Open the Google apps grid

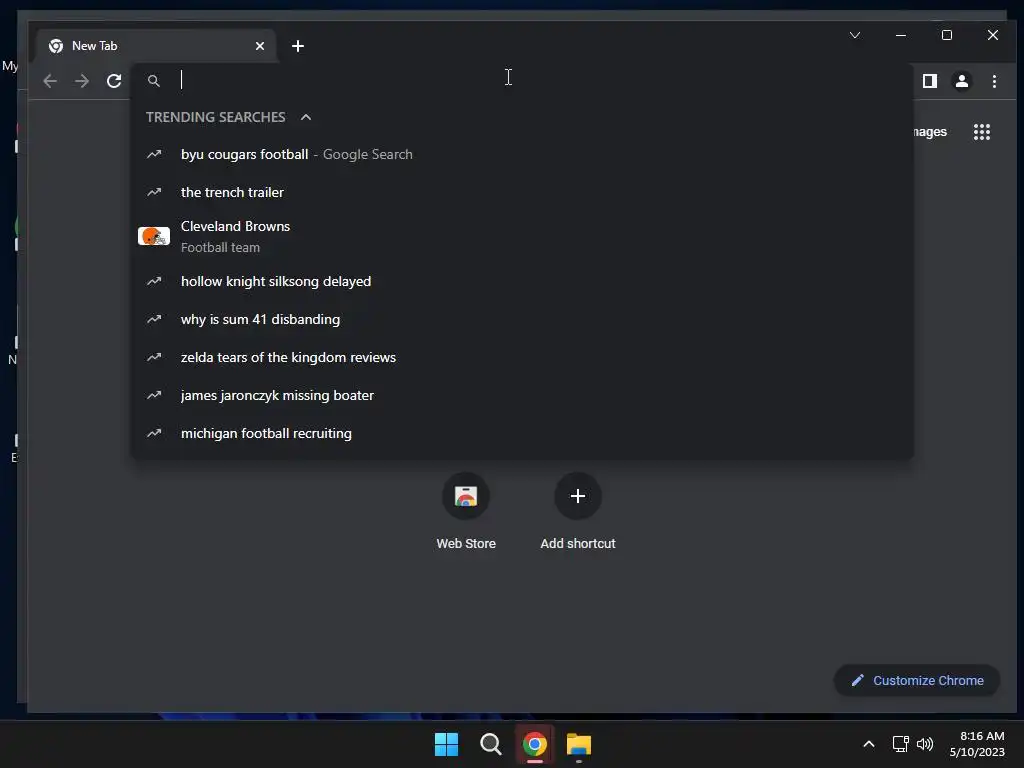tap(982, 132)
